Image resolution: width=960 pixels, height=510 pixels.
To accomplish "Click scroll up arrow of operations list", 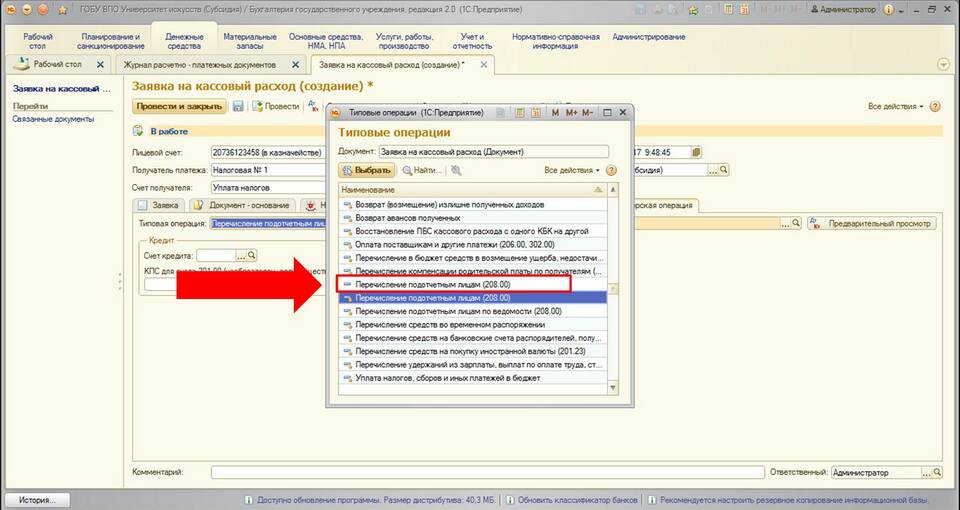I will pos(613,190).
